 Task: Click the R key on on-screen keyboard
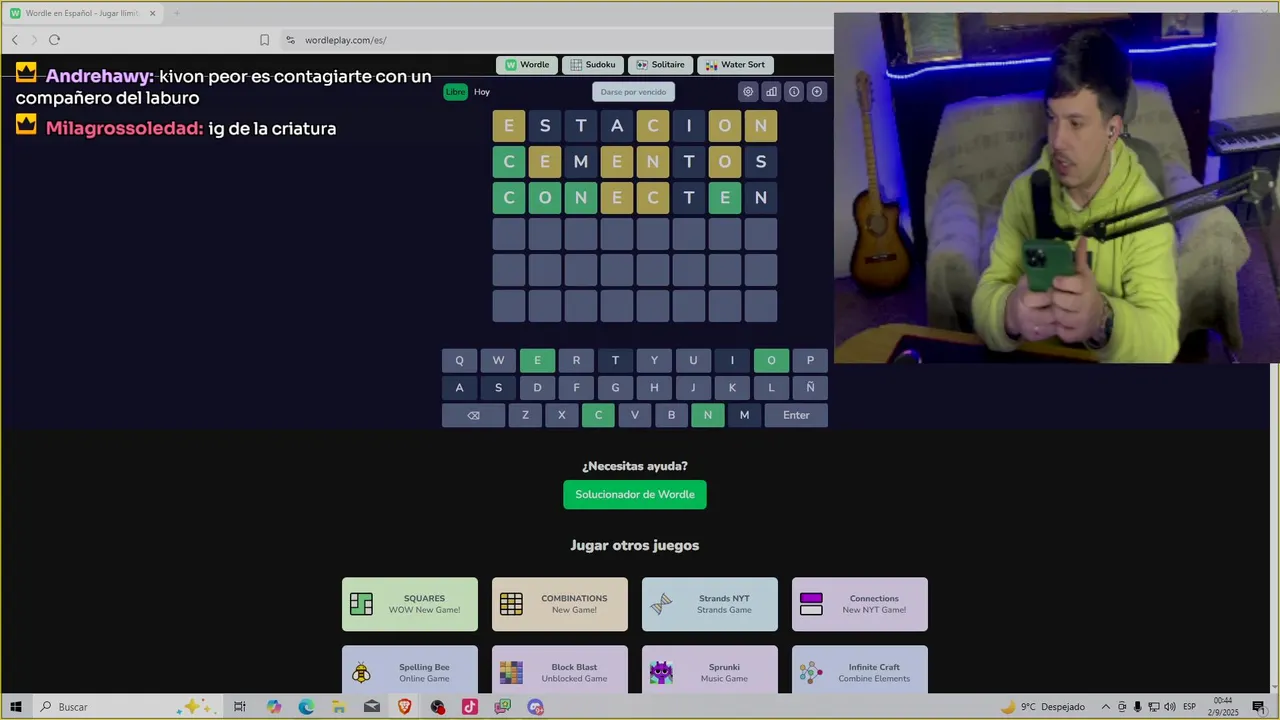(576, 360)
